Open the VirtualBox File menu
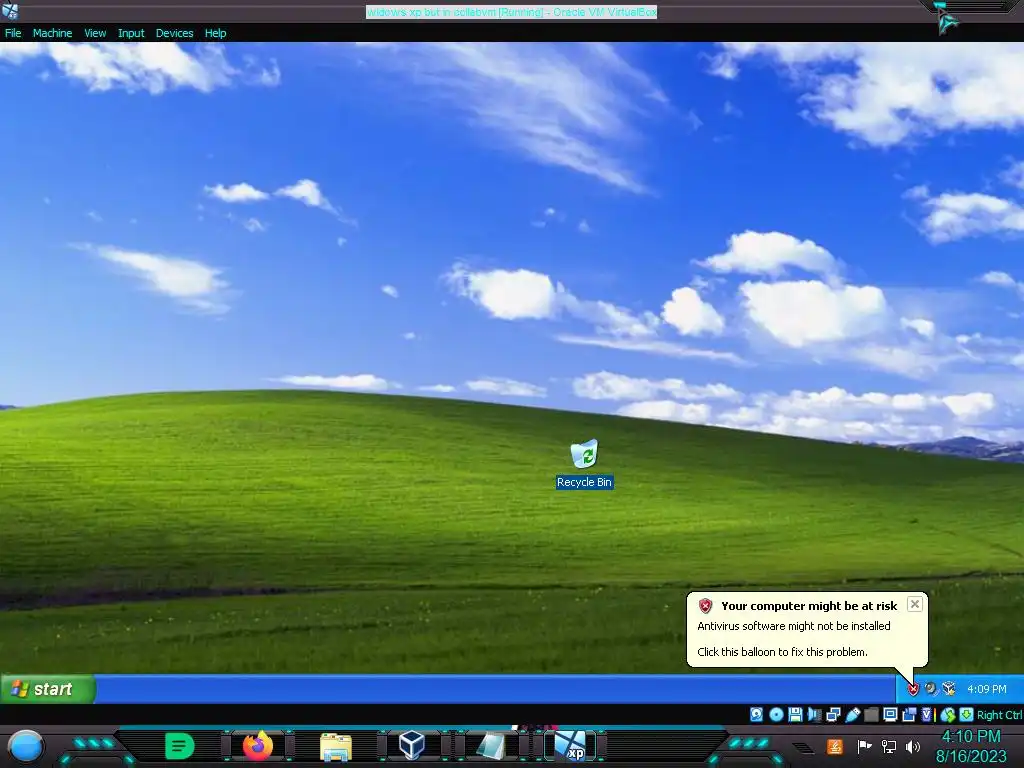 point(13,33)
